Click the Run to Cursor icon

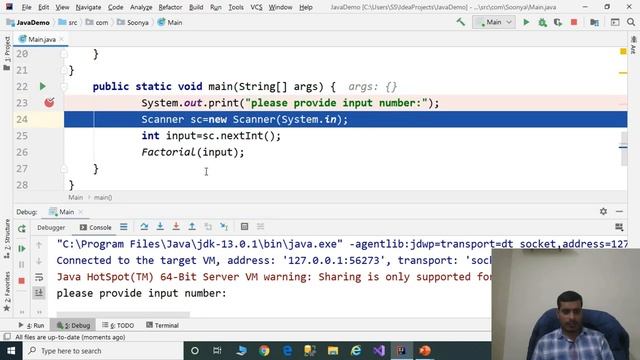[224, 227]
